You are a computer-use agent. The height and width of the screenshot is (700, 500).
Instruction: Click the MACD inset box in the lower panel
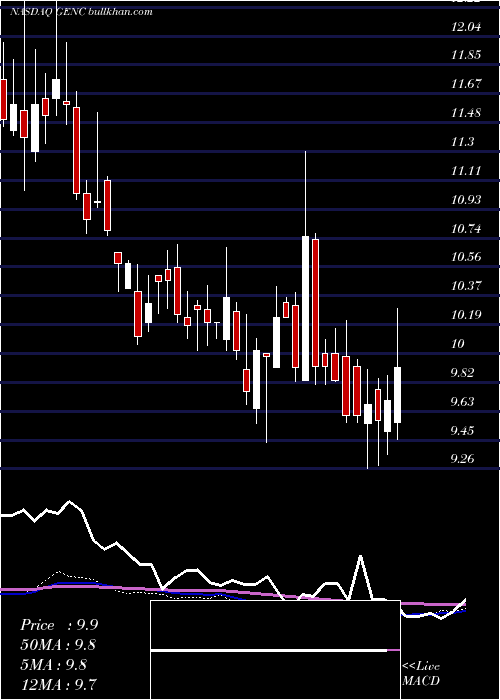[x=275, y=650]
